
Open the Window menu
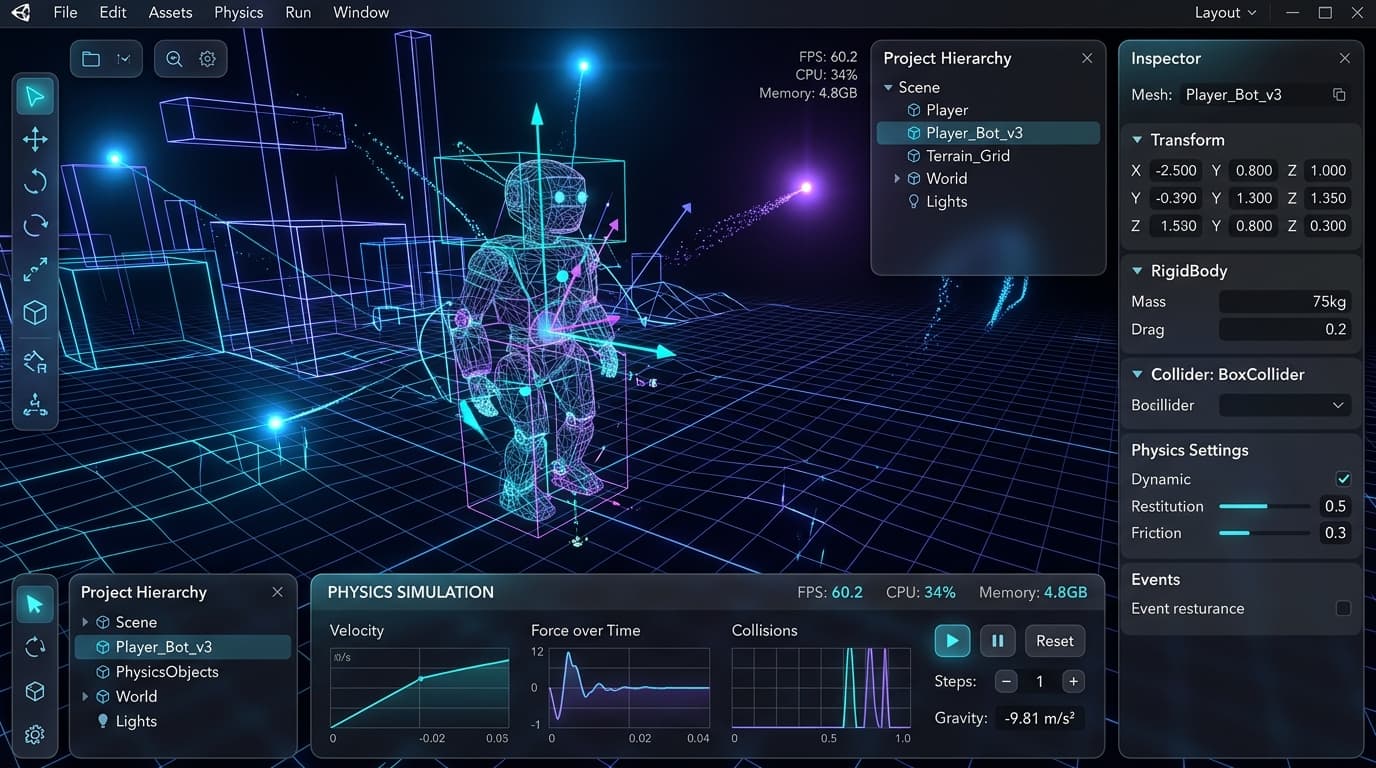point(361,13)
